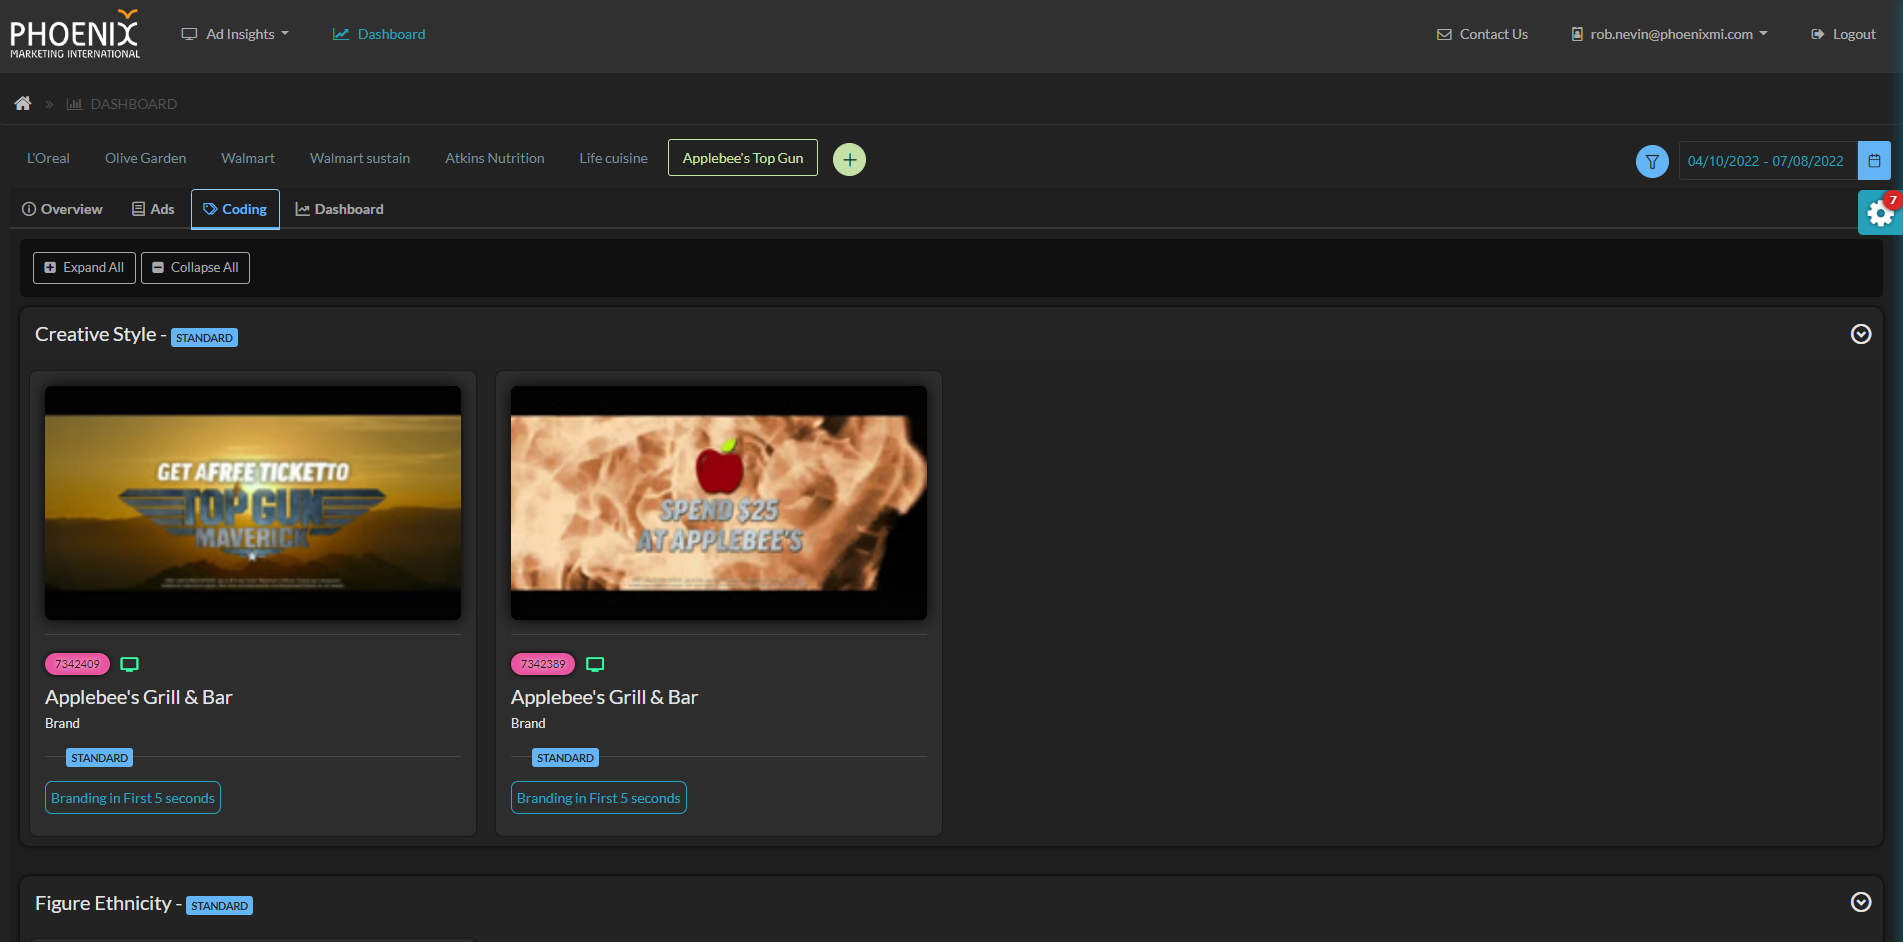This screenshot has width=1903, height=942.
Task: Click STANDARD label in the 7342409 card
Action: 99,758
